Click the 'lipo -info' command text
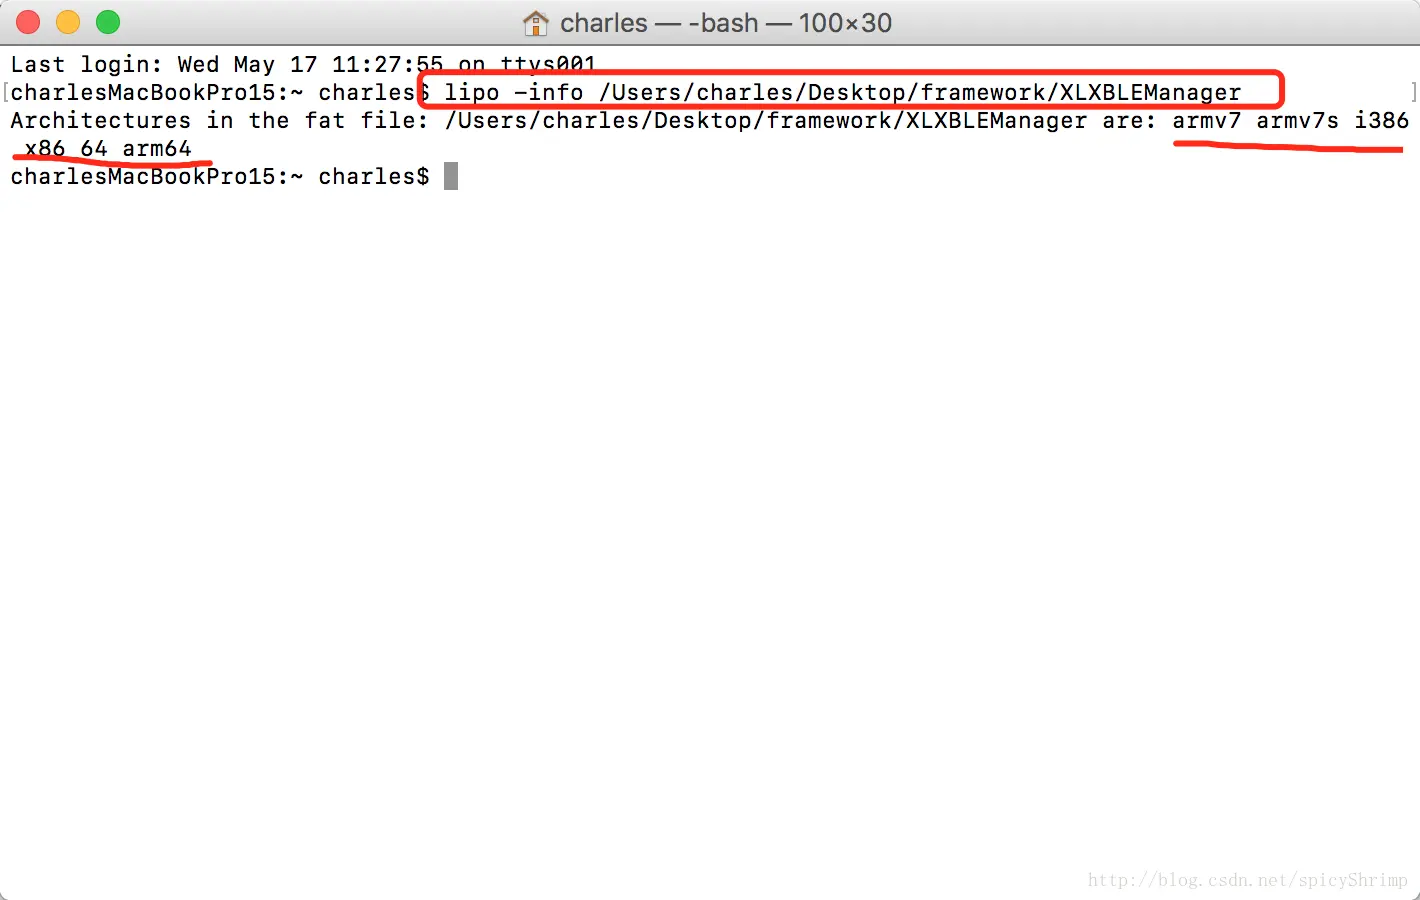 pyautogui.click(x=514, y=92)
